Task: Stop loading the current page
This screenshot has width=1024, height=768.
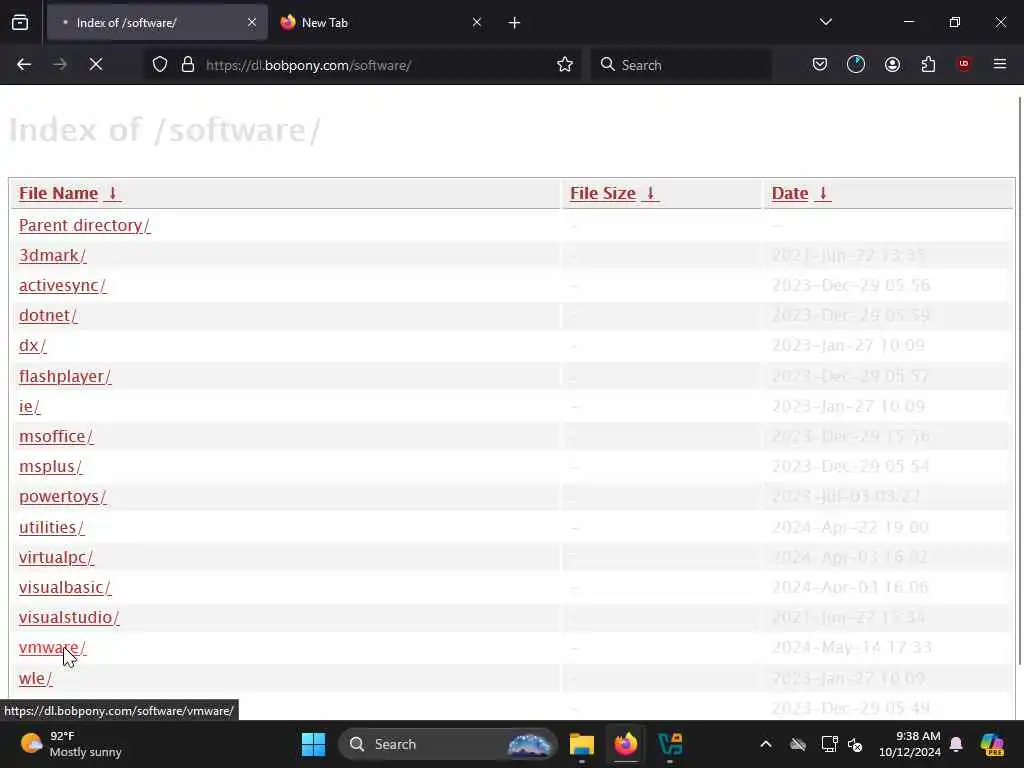Action: coord(96,65)
